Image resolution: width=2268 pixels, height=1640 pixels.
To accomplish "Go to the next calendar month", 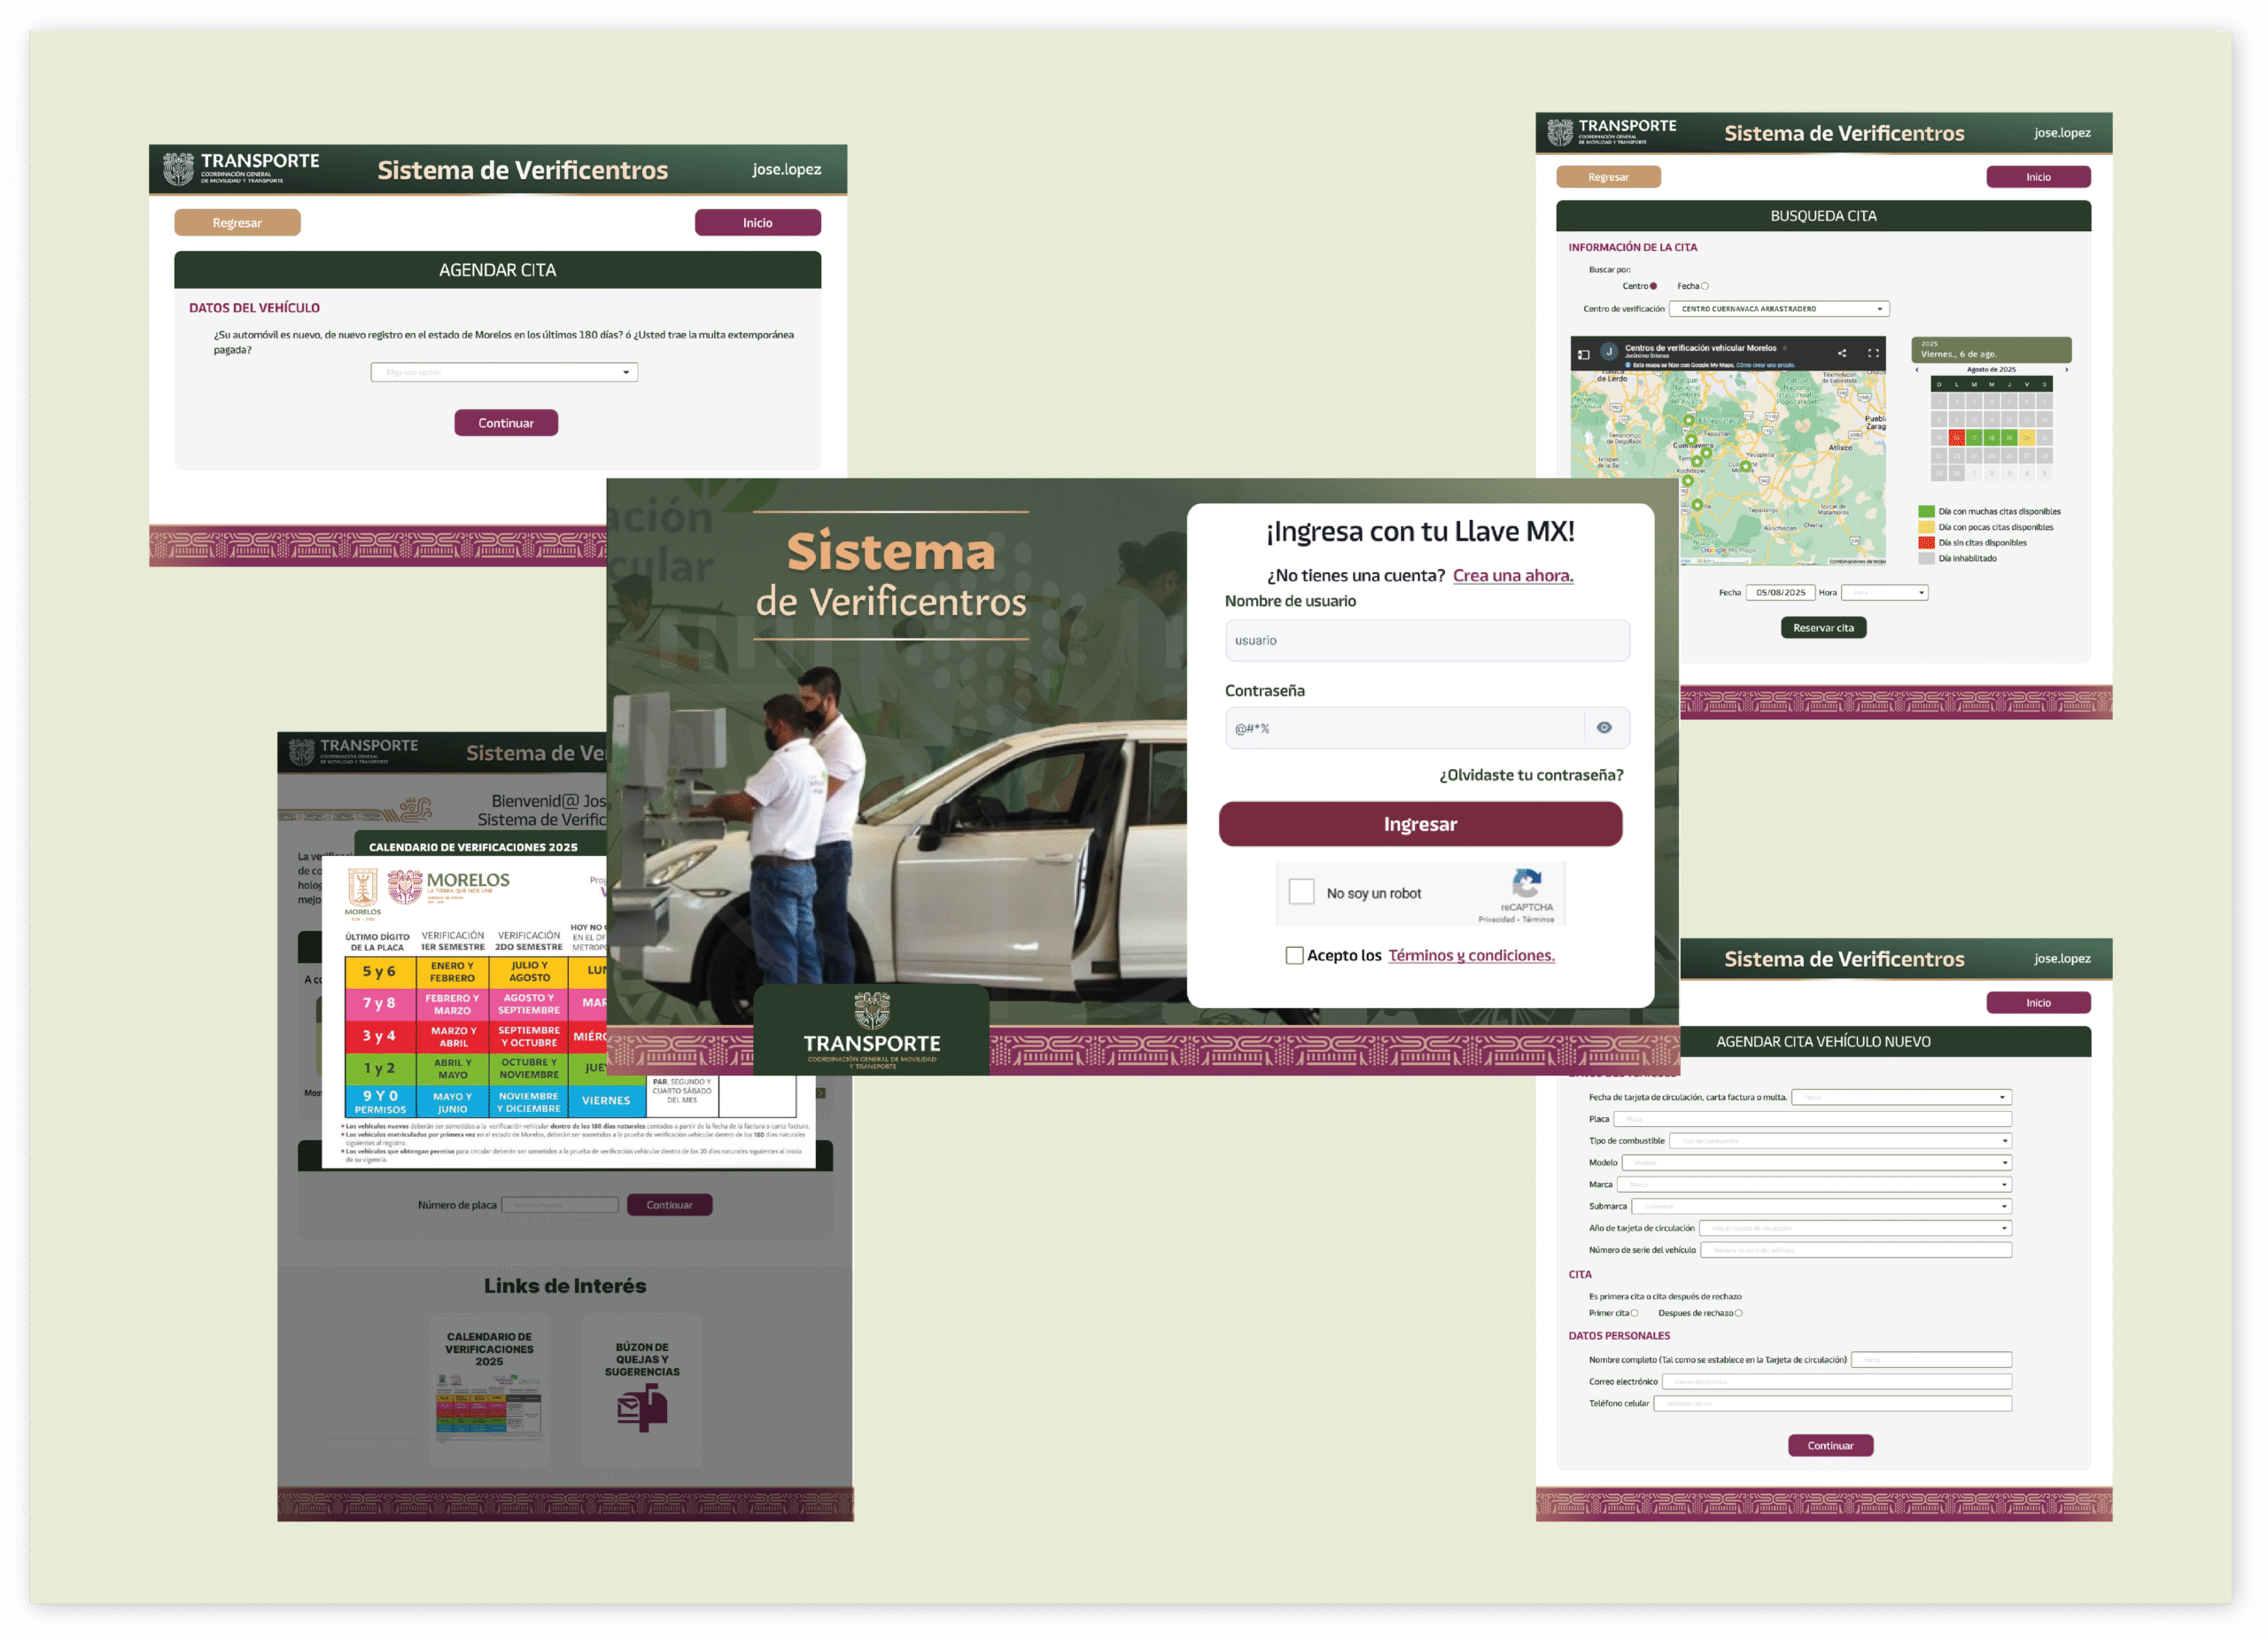I will click(2067, 370).
